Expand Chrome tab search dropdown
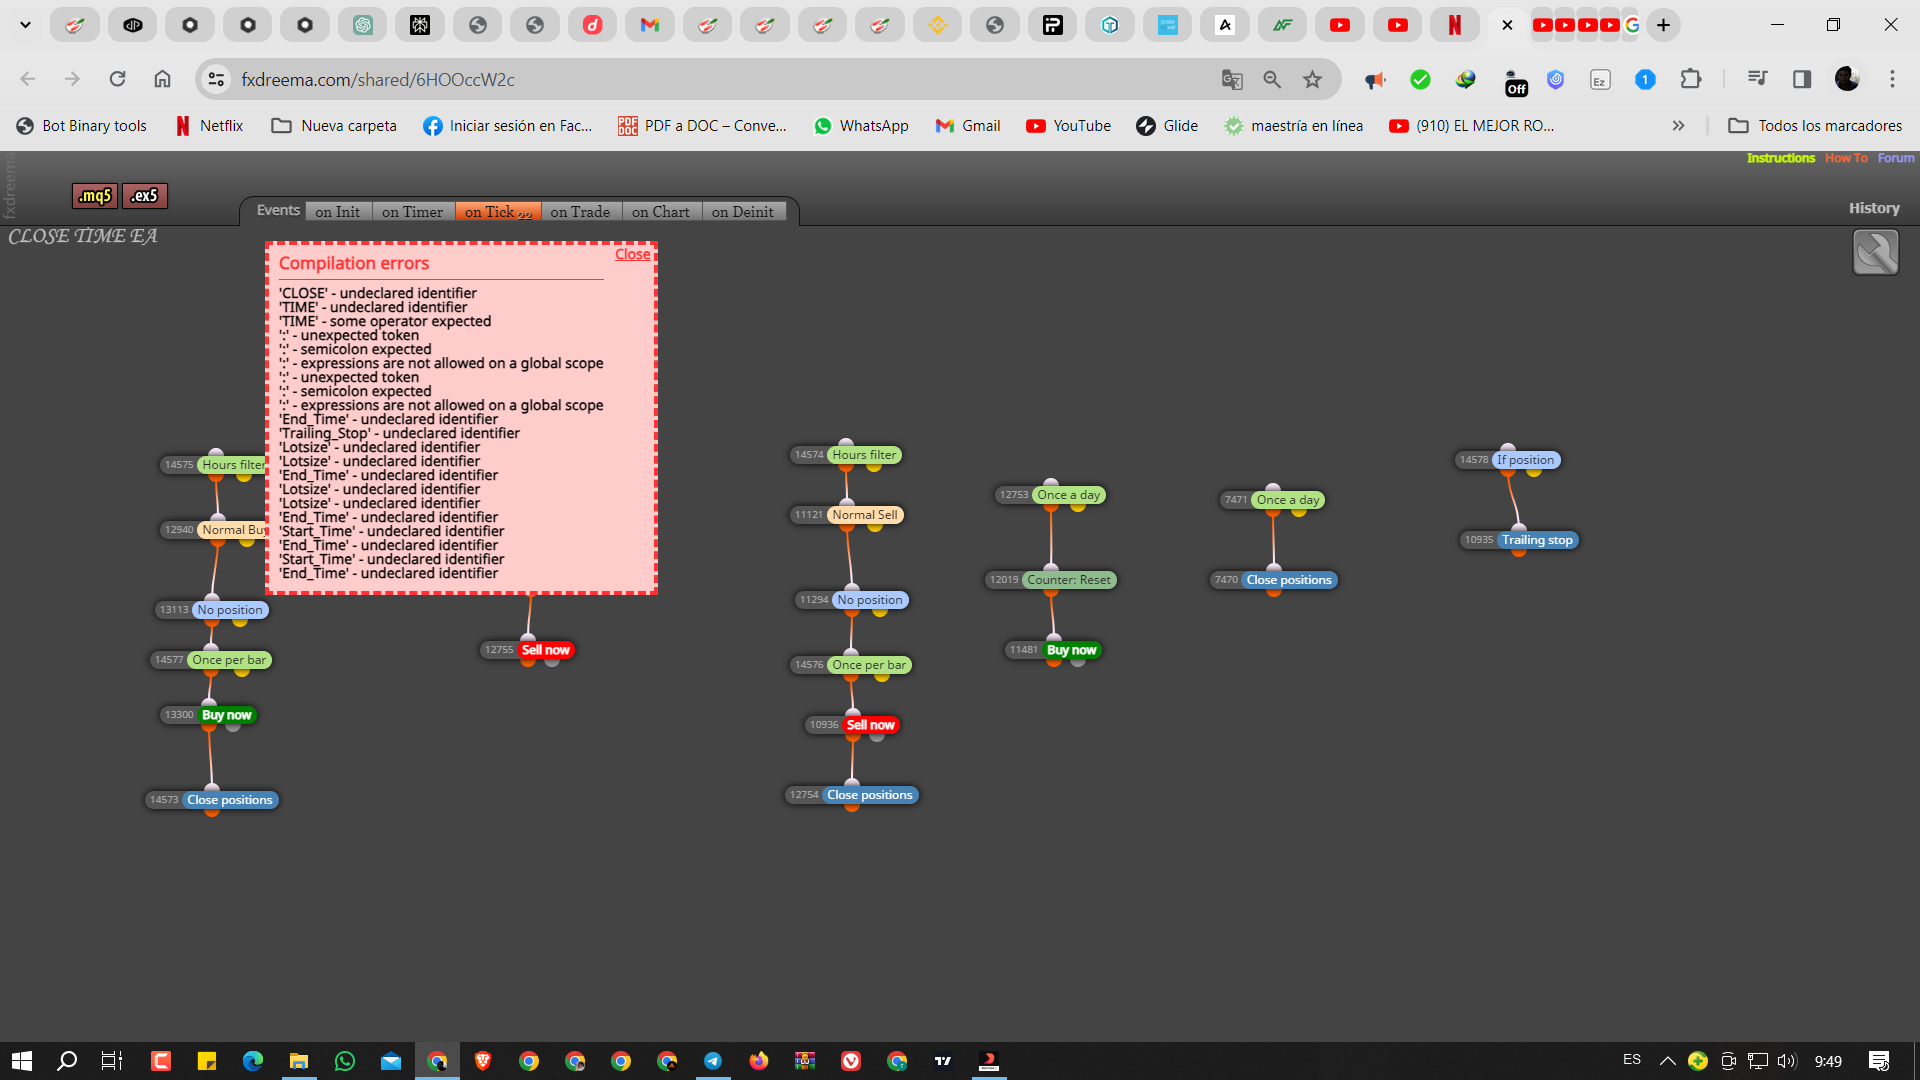 [25, 25]
